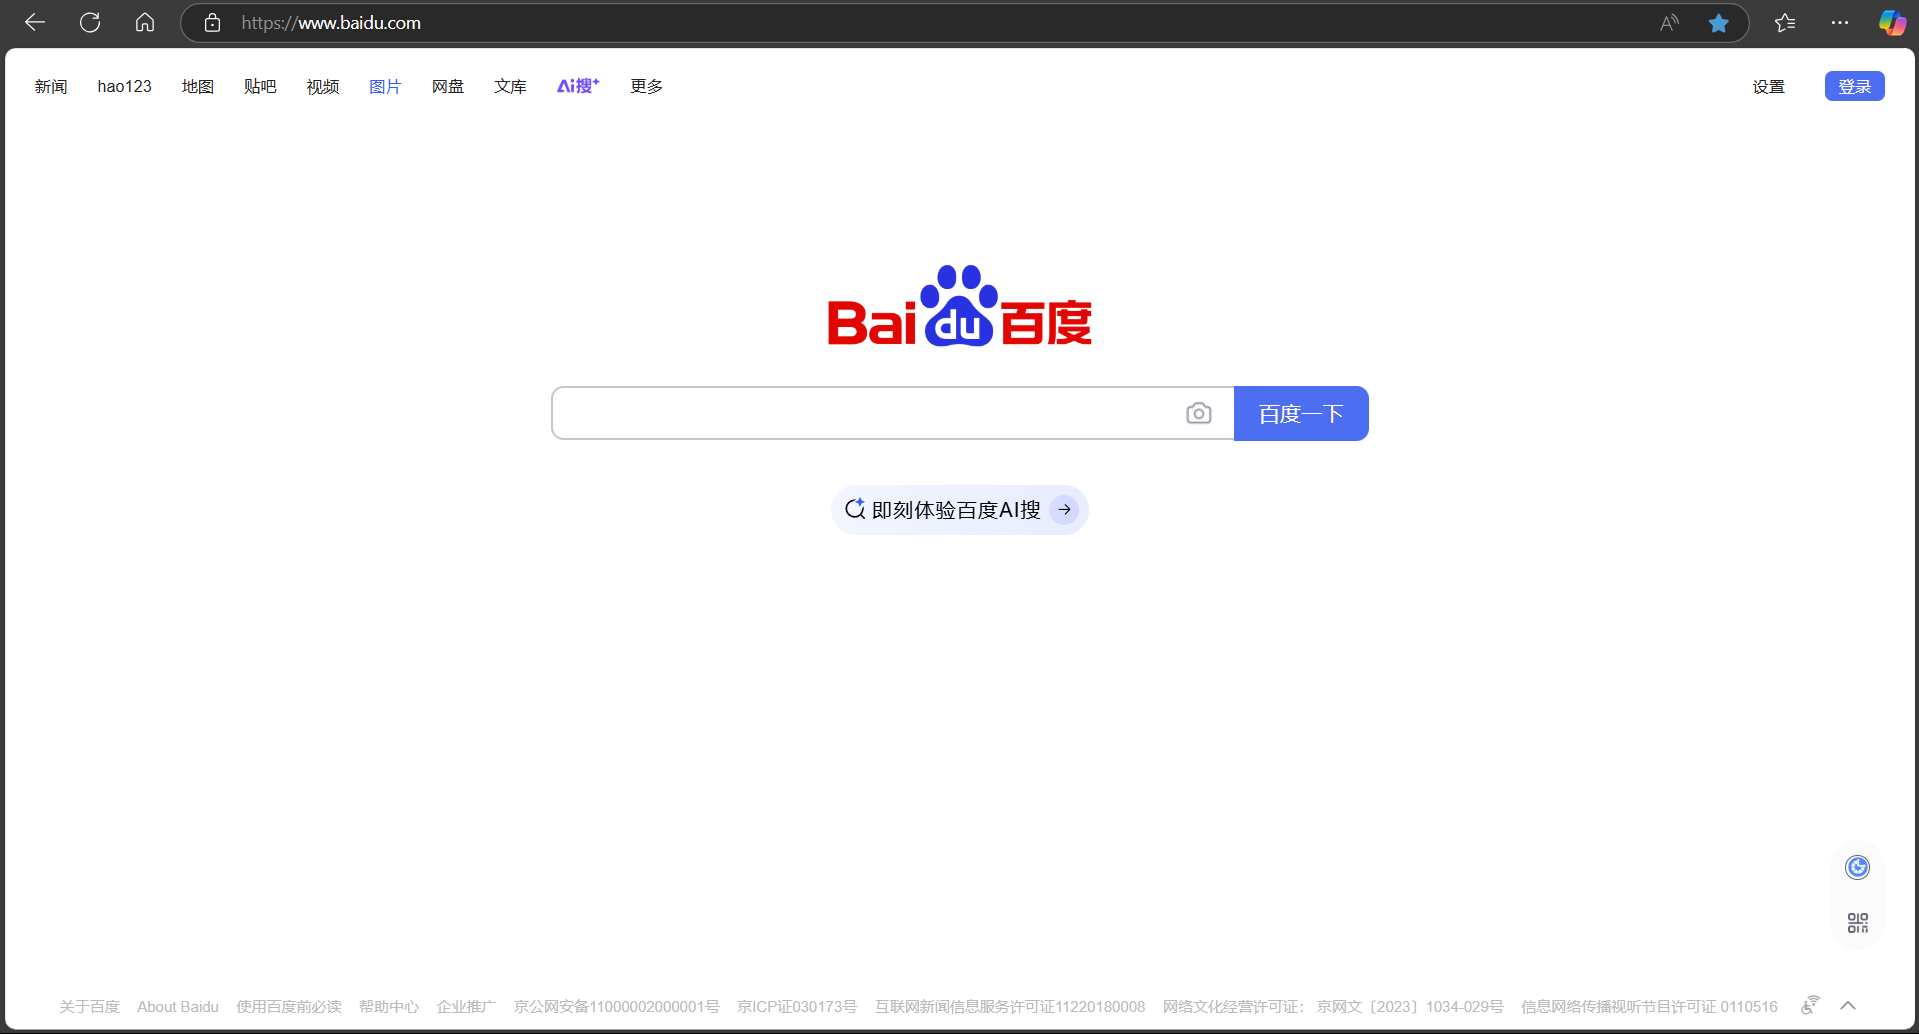This screenshot has height=1034, width=1919.
Task: Open the 贴吧 link
Action: [x=260, y=87]
